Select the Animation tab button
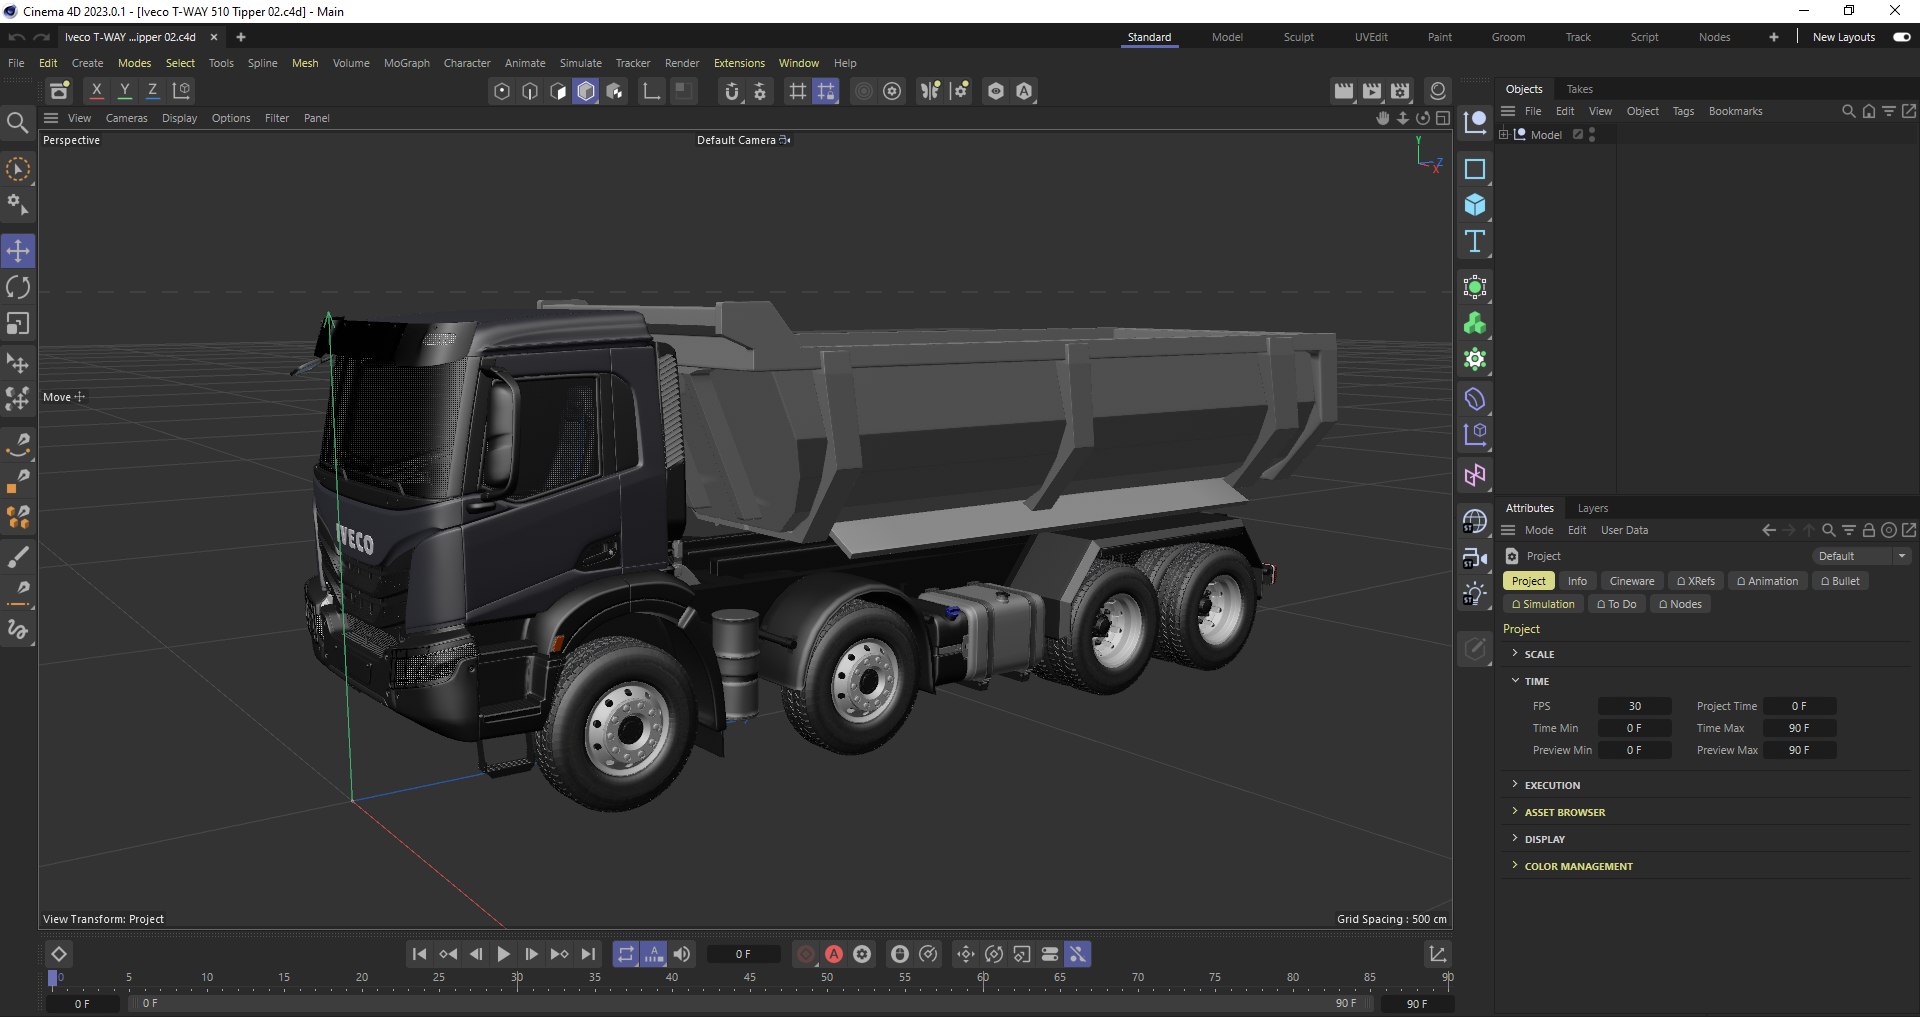The height and width of the screenshot is (1017, 1920). 1768,581
